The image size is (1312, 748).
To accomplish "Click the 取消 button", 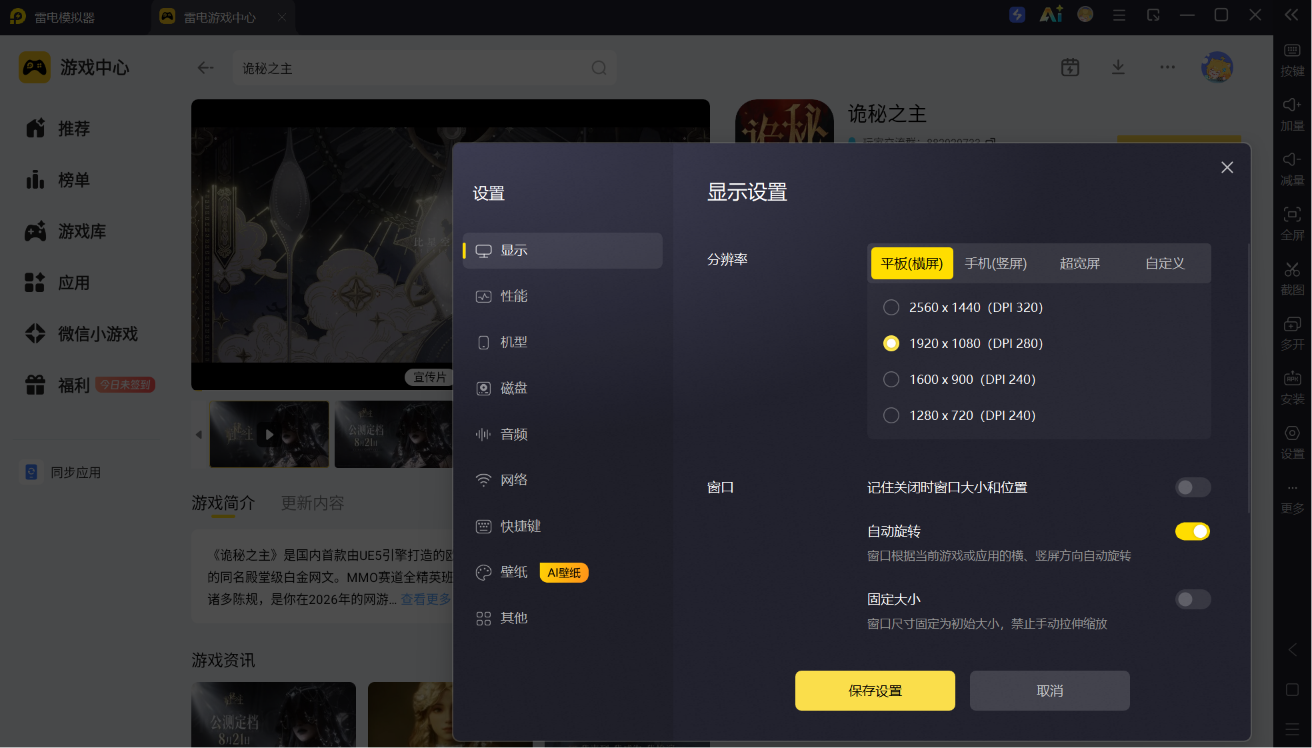I will point(1050,691).
